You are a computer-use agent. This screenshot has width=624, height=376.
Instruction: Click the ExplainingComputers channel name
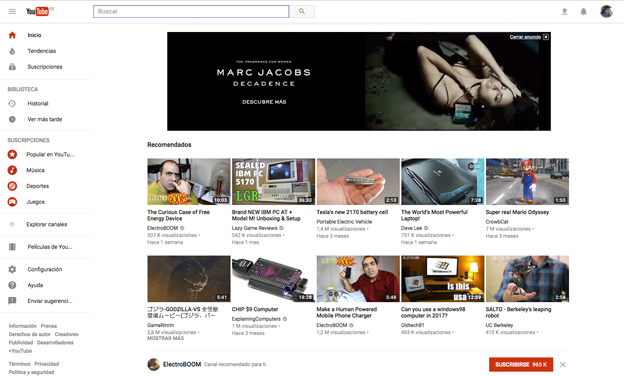pyautogui.click(x=256, y=319)
